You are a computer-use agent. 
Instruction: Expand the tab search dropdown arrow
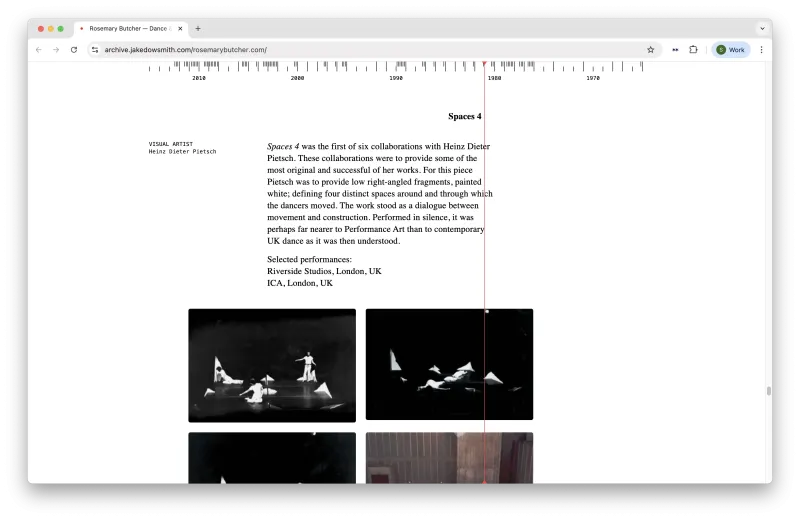coord(762,29)
